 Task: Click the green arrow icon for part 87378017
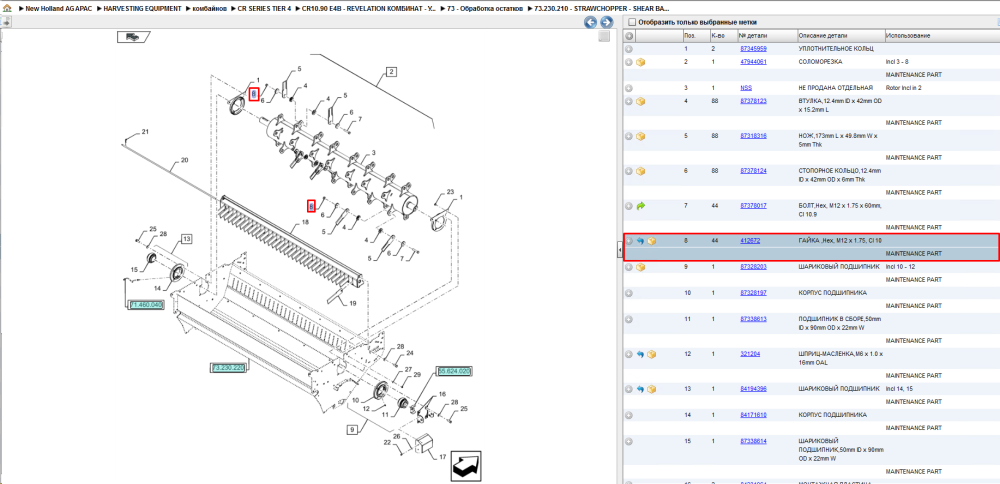click(640, 206)
